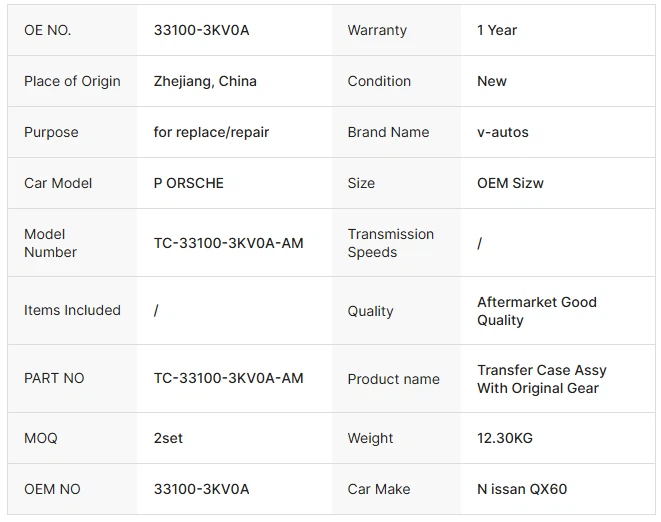The height and width of the screenshot is (522, 661).
Task: Click the Items Included label
Action: 72,310
